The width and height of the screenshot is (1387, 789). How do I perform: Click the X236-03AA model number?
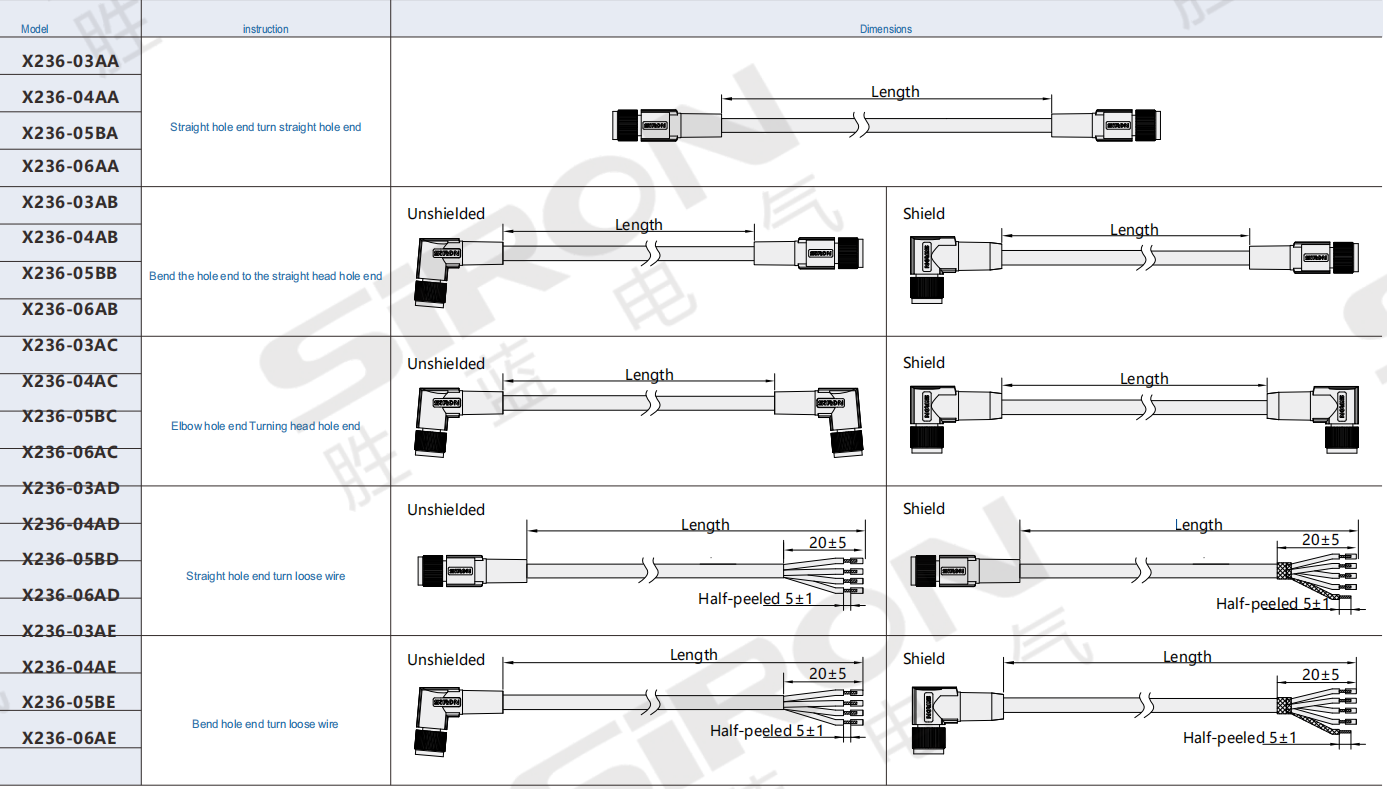click(70, 61)
